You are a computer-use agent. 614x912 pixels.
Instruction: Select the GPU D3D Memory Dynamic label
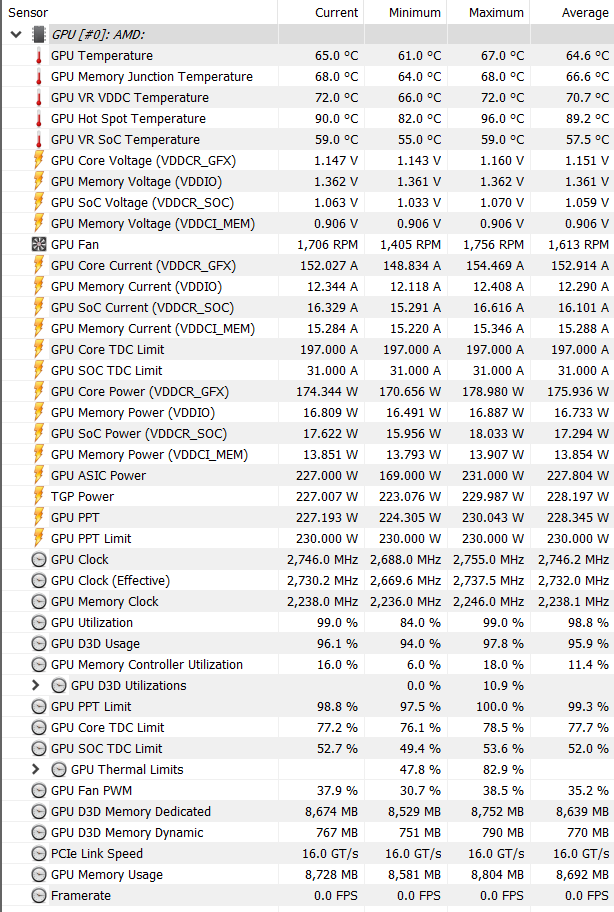click(x=127, y=832)
